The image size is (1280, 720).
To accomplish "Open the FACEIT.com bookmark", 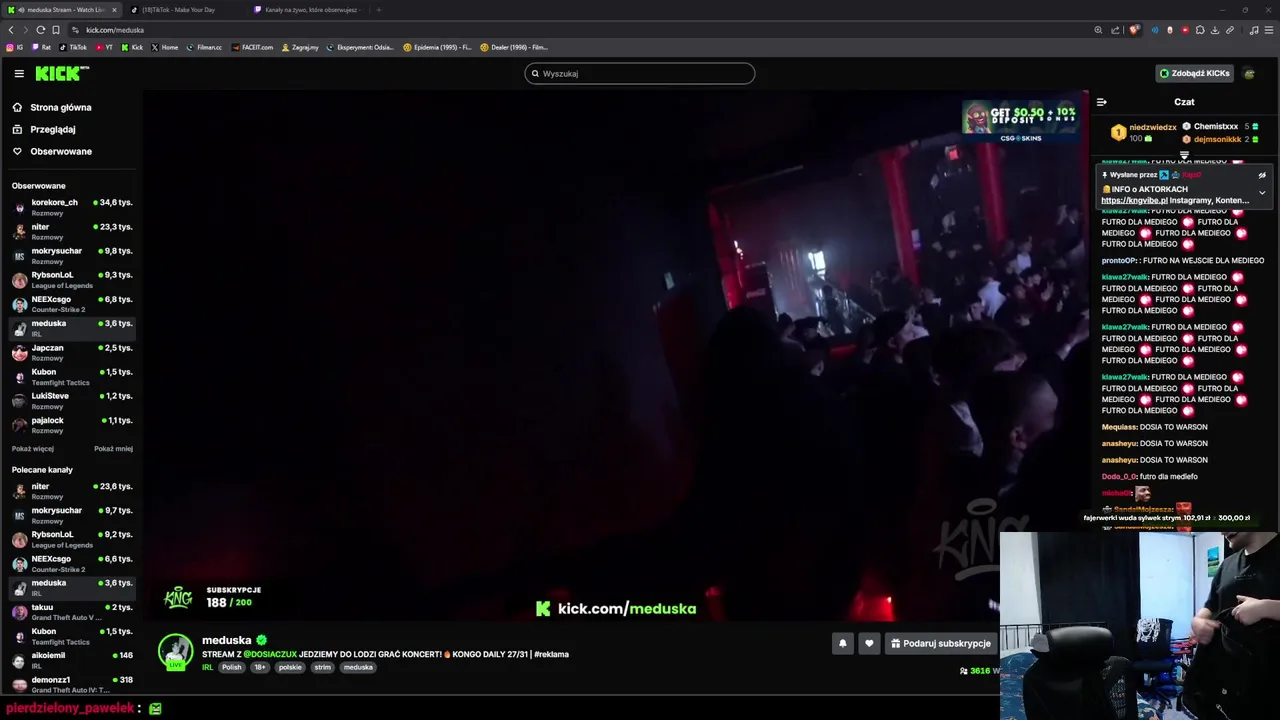I will [x=252, y=47].
